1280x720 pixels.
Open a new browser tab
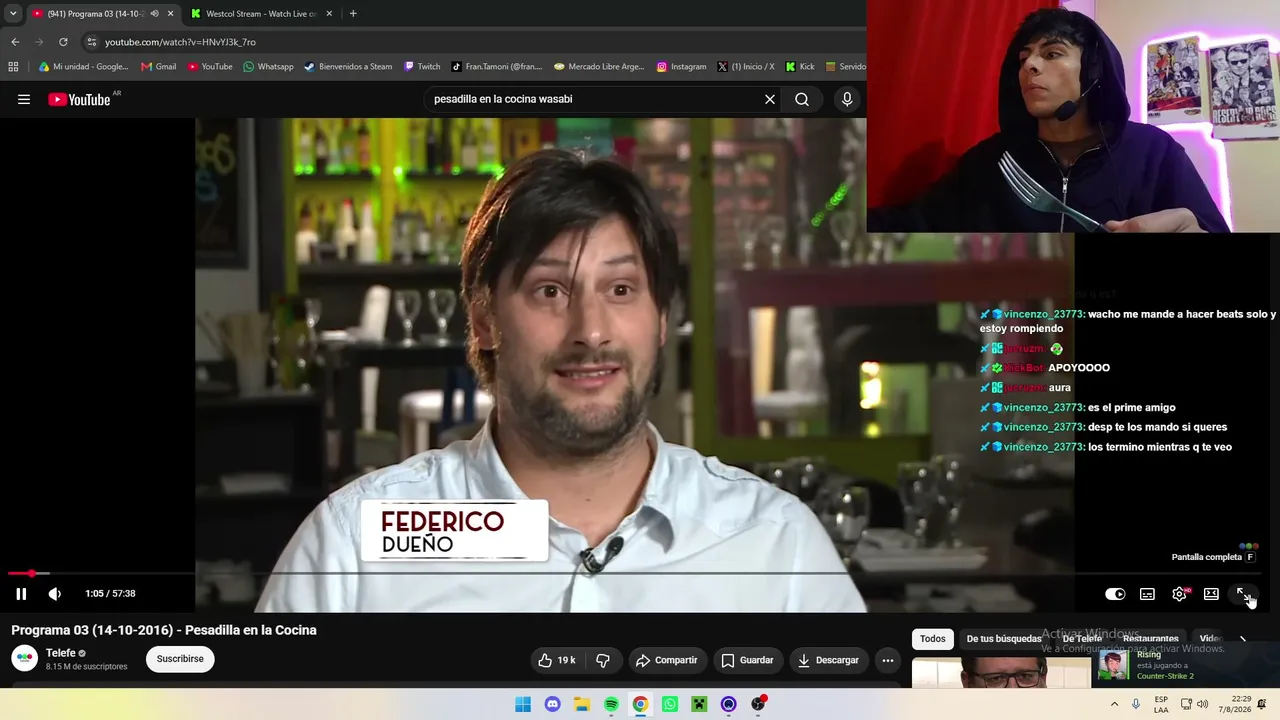[x=353, y=14]
